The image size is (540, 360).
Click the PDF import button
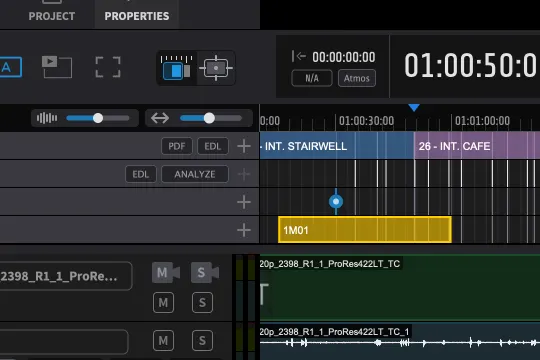click(177, 146)
